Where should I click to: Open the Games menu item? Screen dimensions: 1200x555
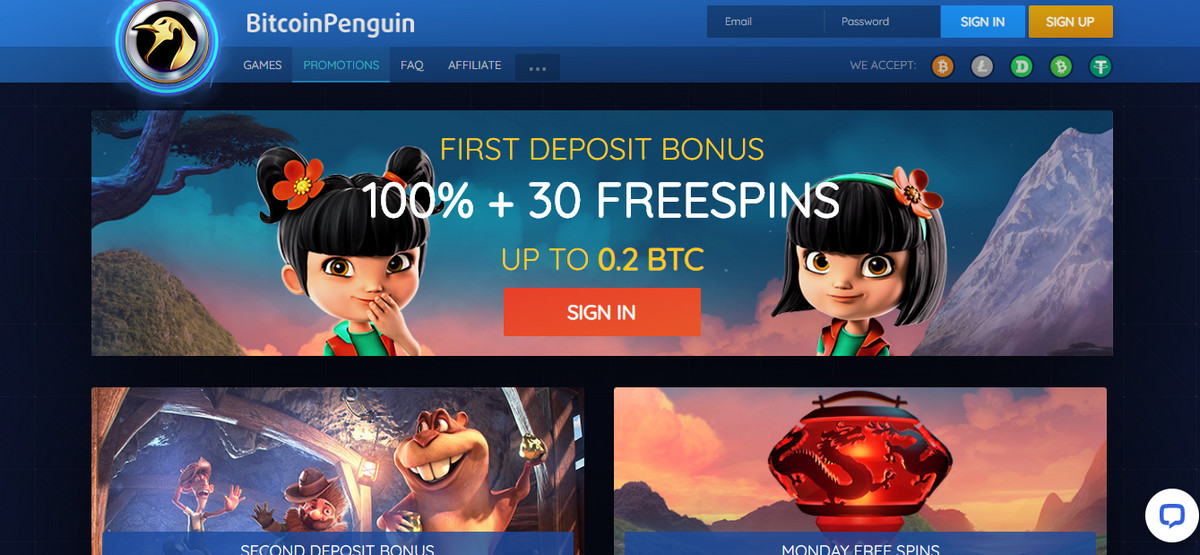pyautogui.click(x=263, y=65)
